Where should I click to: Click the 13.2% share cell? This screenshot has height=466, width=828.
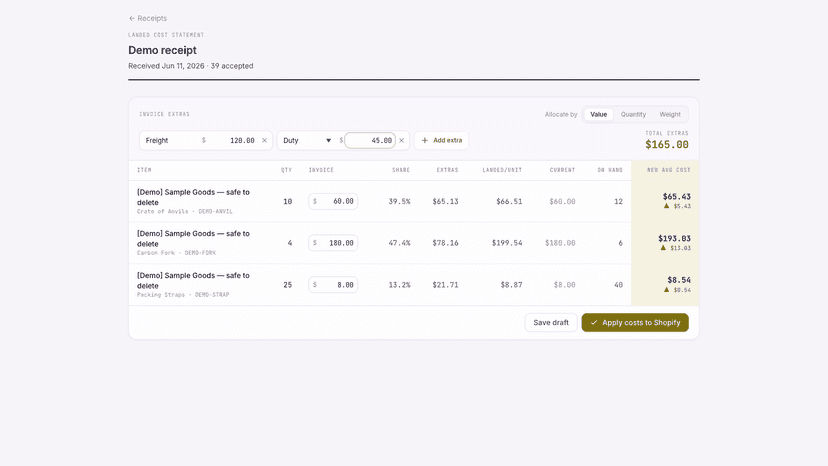pos(399,285)
